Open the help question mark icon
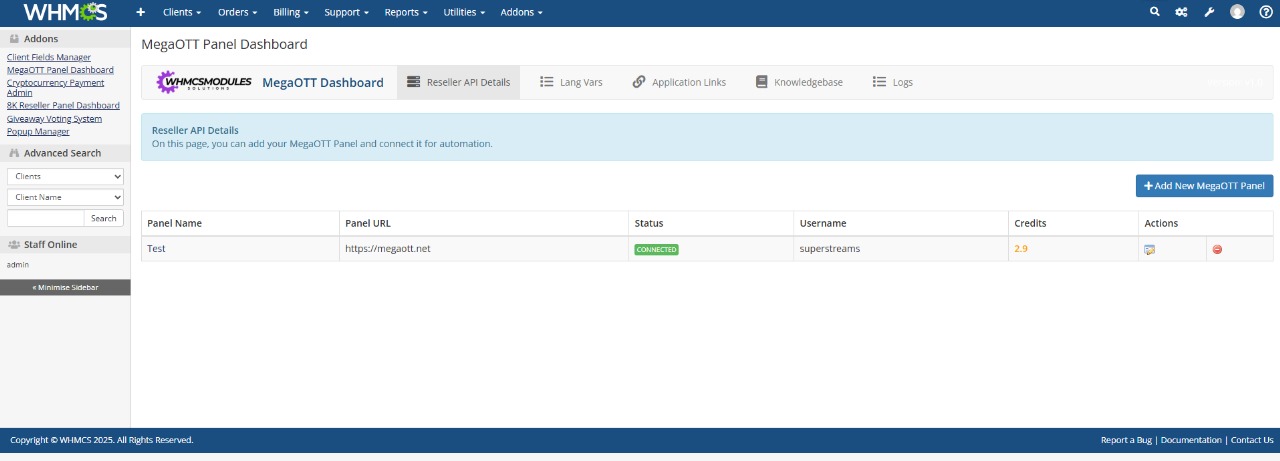 tap(1266, 12)
